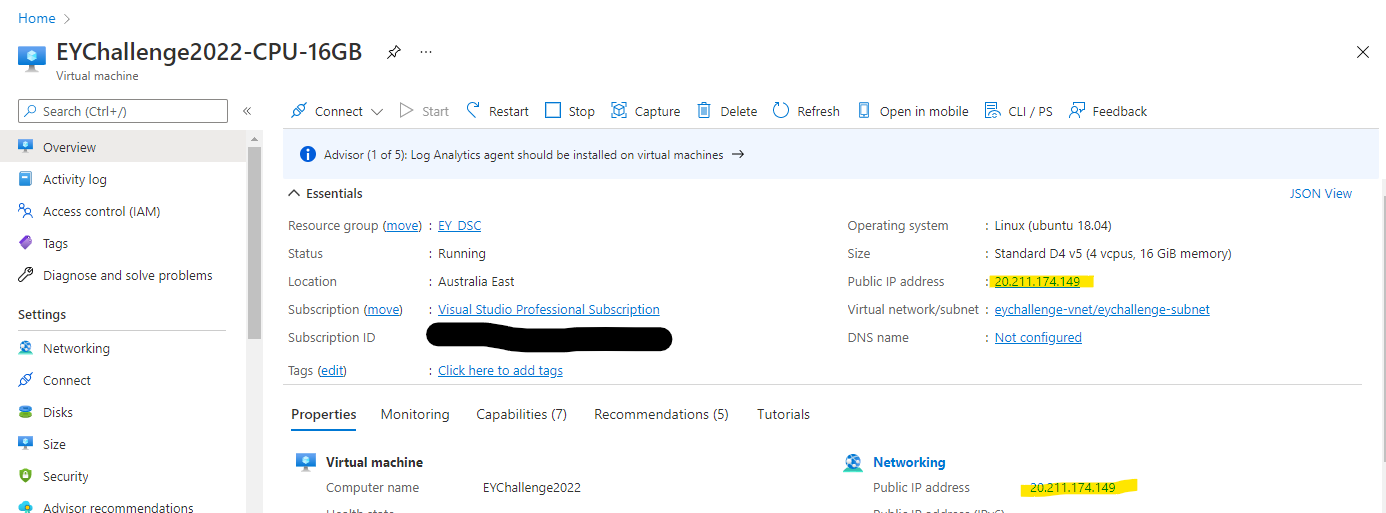Click the move link beside Subscription
The height and width of the screenshot is (513, 1386).
384,309
